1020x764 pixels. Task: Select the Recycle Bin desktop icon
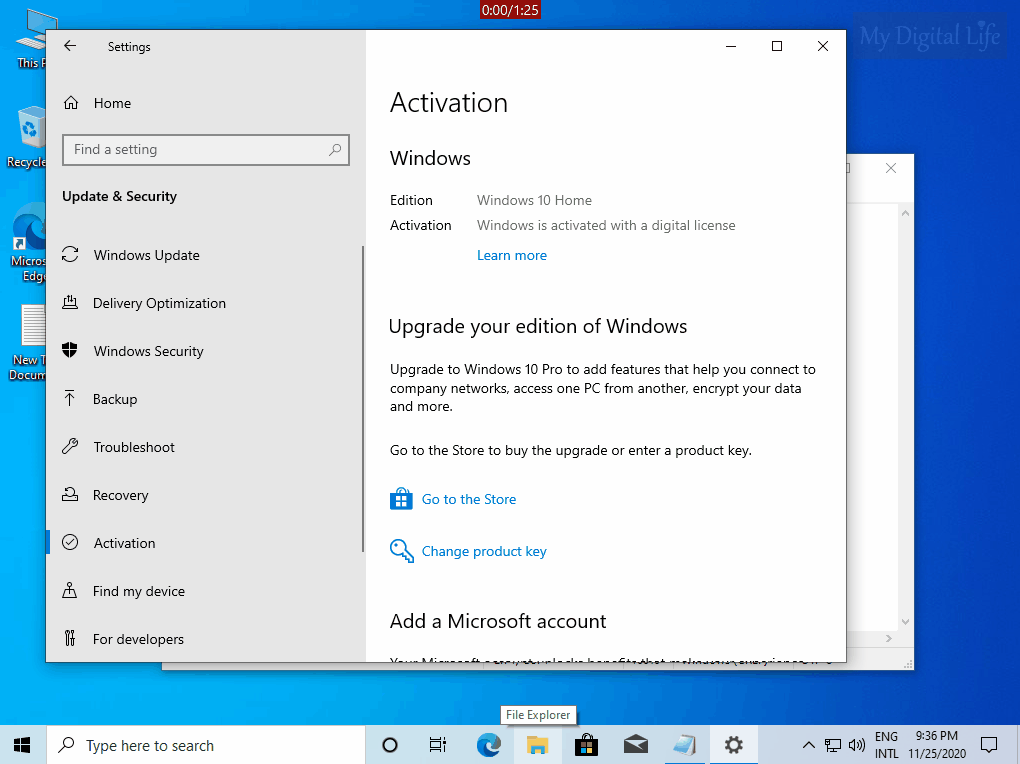(26, 138)
